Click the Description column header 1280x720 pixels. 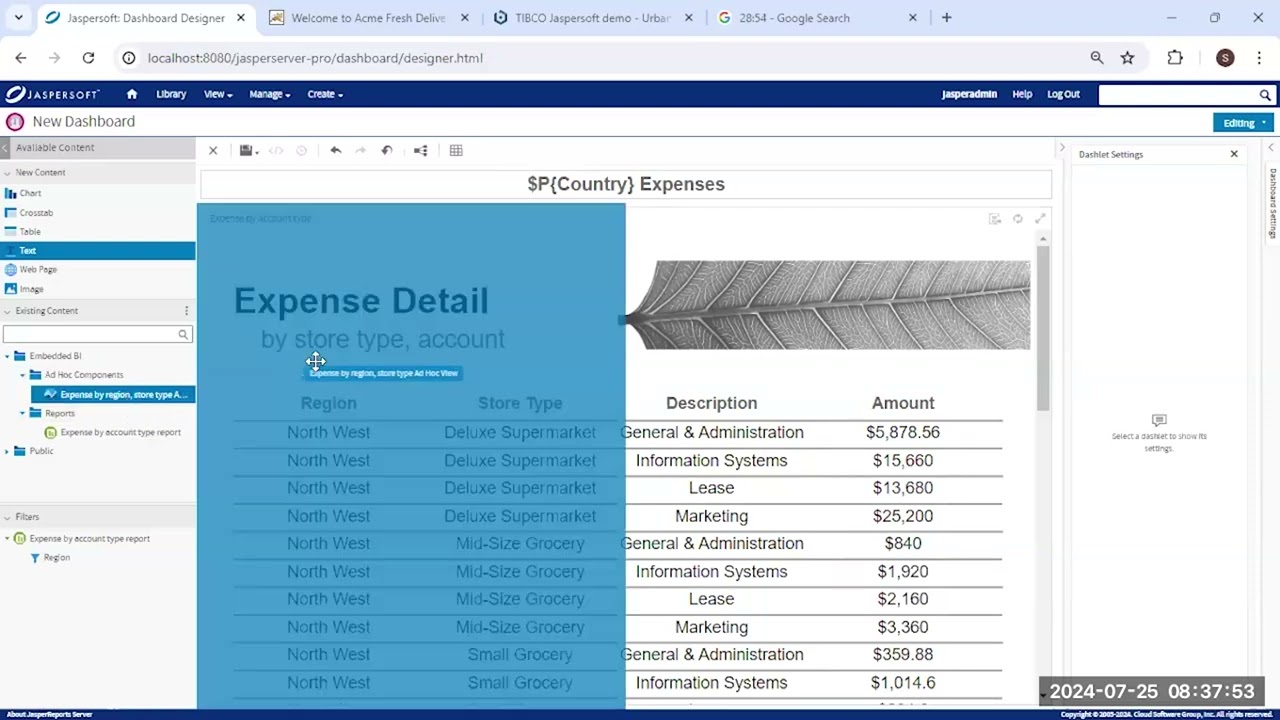pyautogui.click(x=711, y=403)
